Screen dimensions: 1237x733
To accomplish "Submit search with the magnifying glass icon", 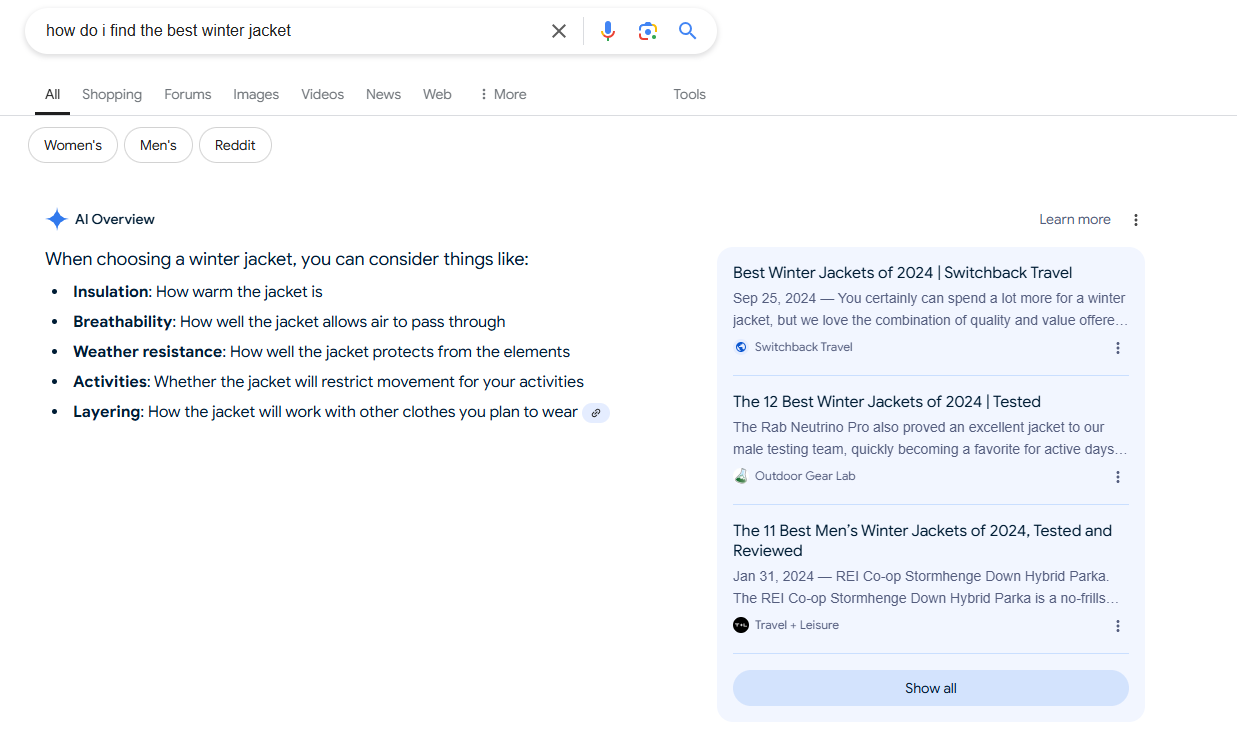I will (x=688, y=31).
